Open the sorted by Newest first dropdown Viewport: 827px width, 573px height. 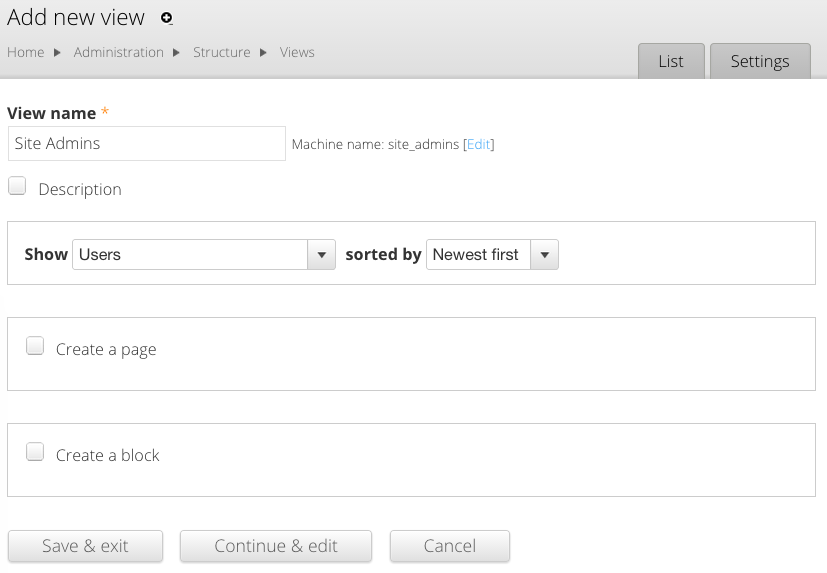pos(492,254)
